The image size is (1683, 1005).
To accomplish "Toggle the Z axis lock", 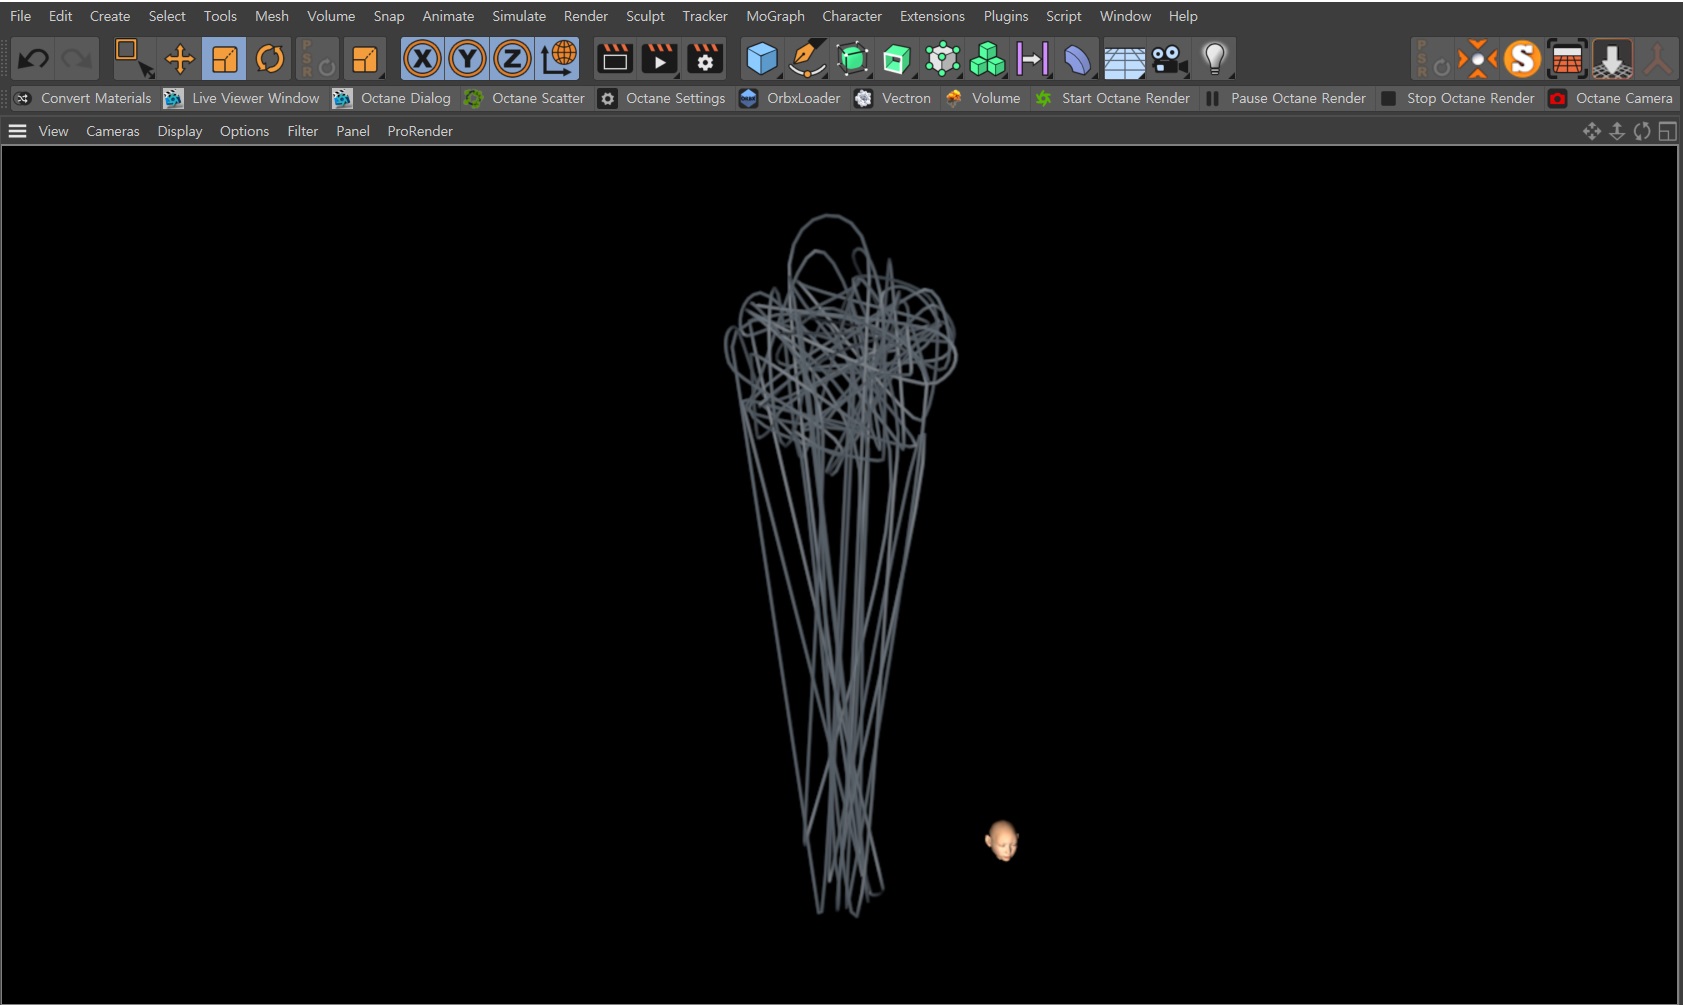I will coord(512,59).
